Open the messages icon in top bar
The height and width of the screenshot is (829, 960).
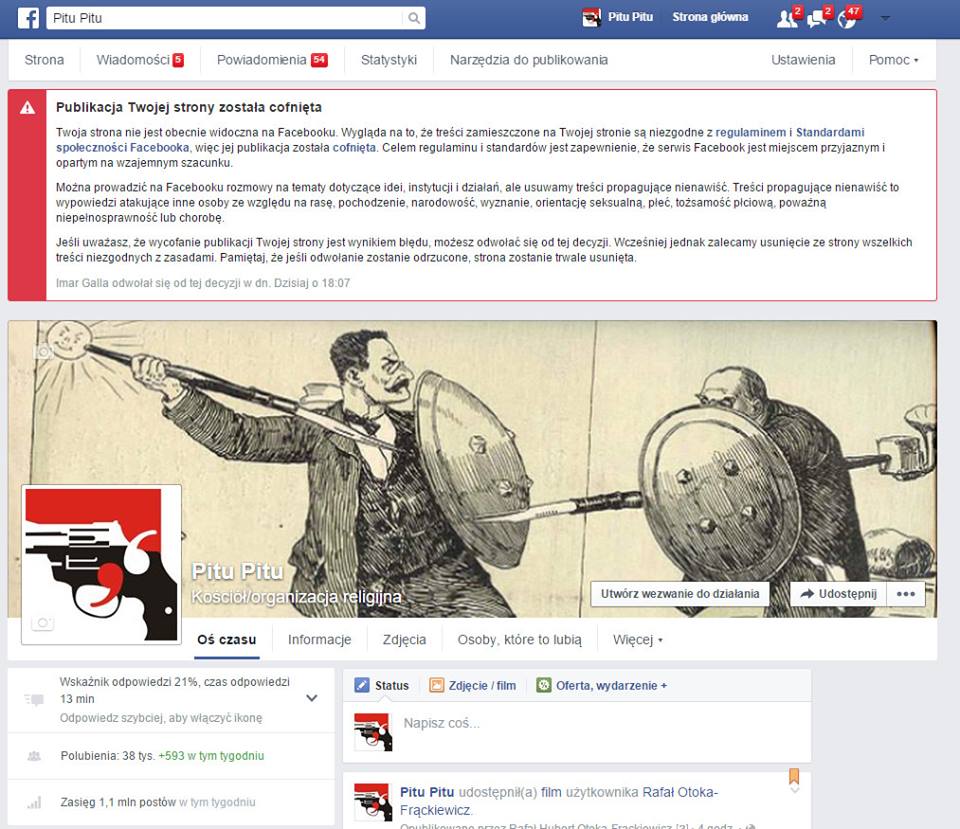[817, 18]
